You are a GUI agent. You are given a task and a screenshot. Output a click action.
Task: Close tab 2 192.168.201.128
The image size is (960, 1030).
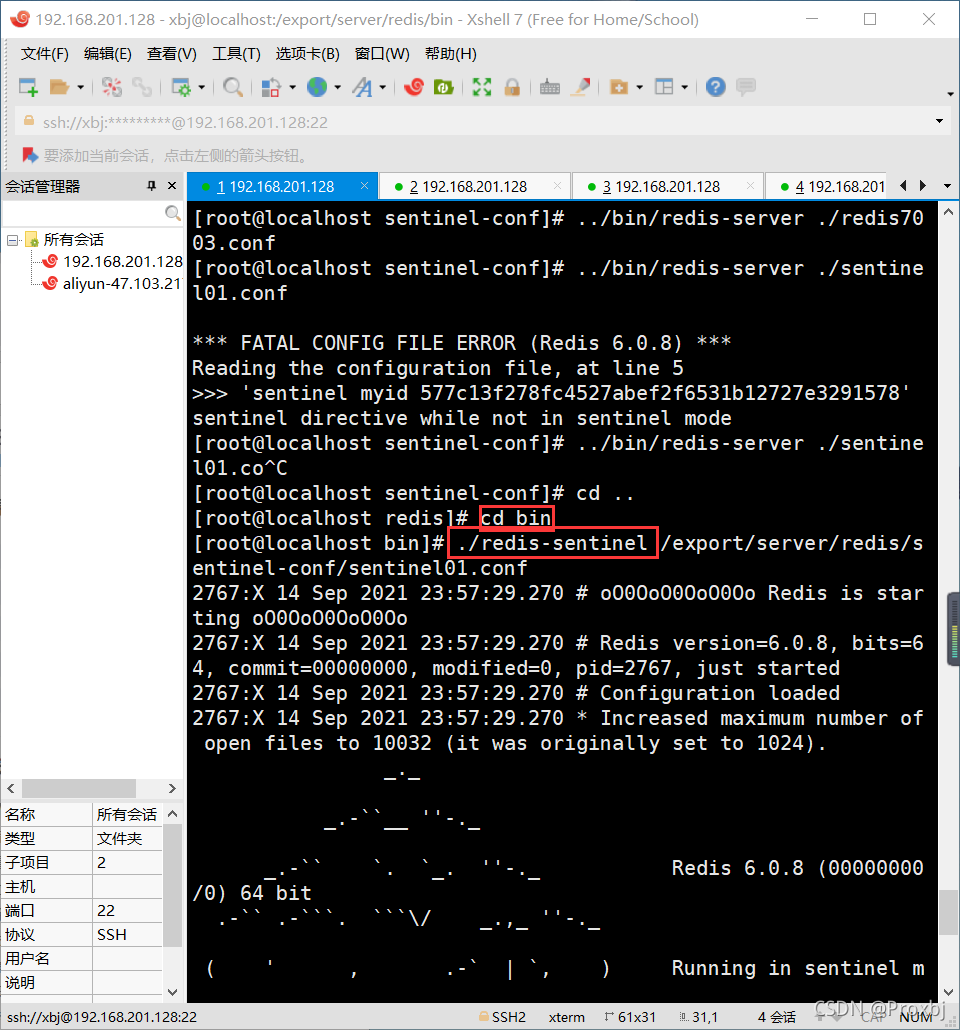[x=557, y=186]
